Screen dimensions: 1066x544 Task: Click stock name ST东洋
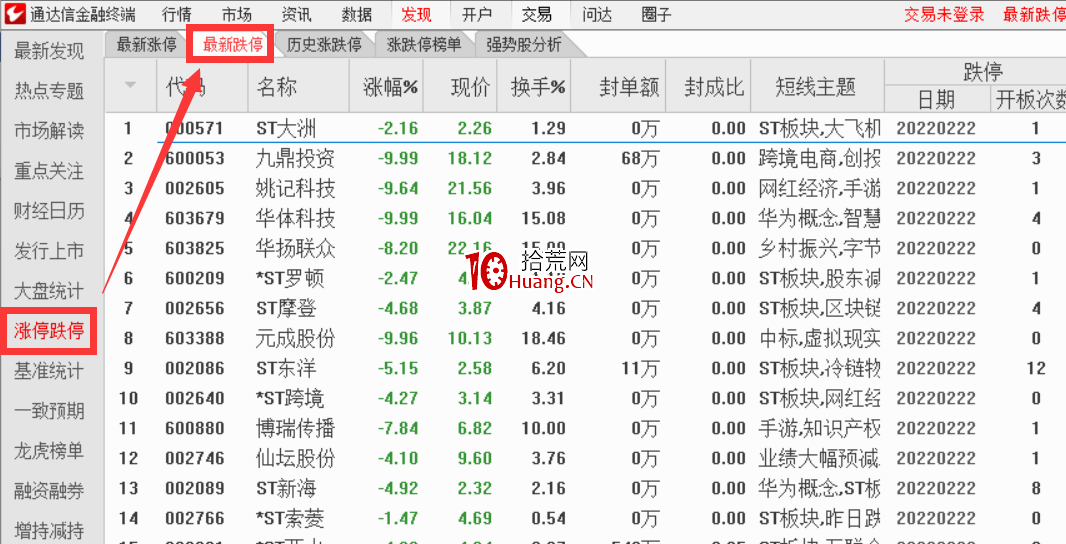(286, 368)
